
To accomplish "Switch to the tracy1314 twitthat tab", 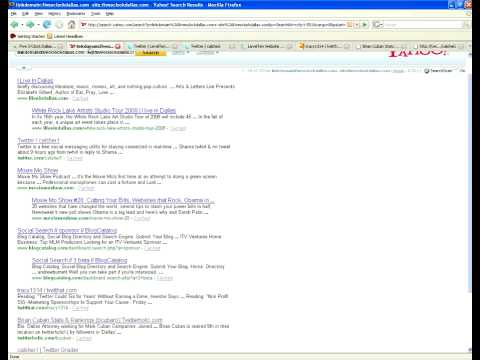I will coord(323,46).
